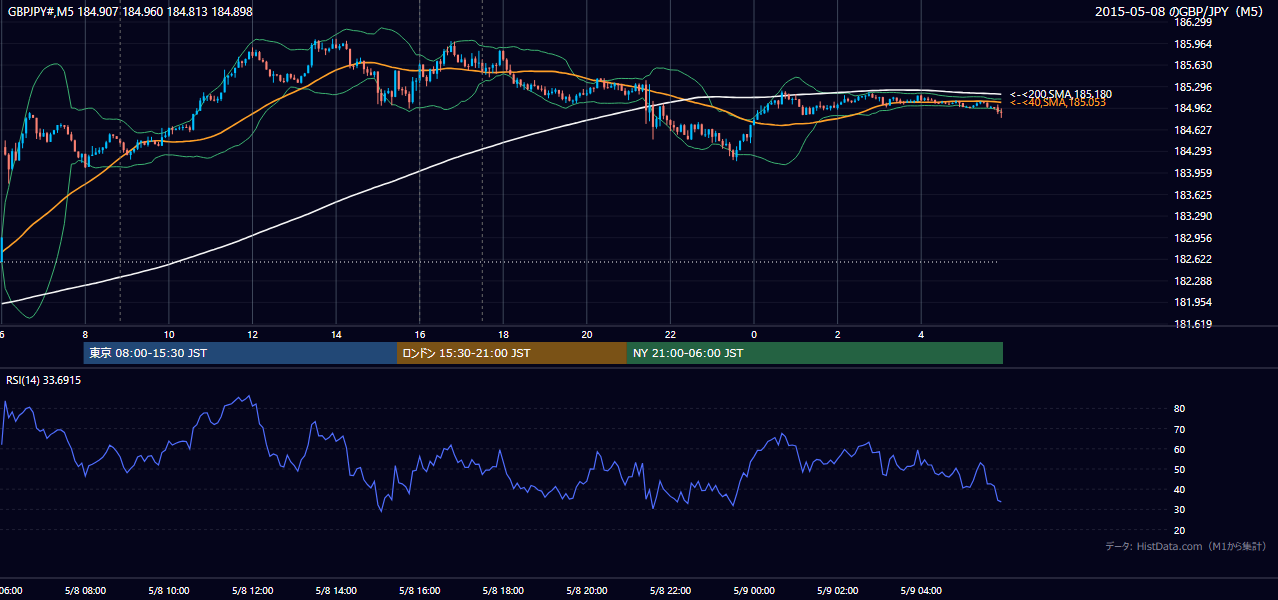Viewport: 1278px width, 600px height.
Task: Click price axis value 181.619
Action: point(1194,324)
